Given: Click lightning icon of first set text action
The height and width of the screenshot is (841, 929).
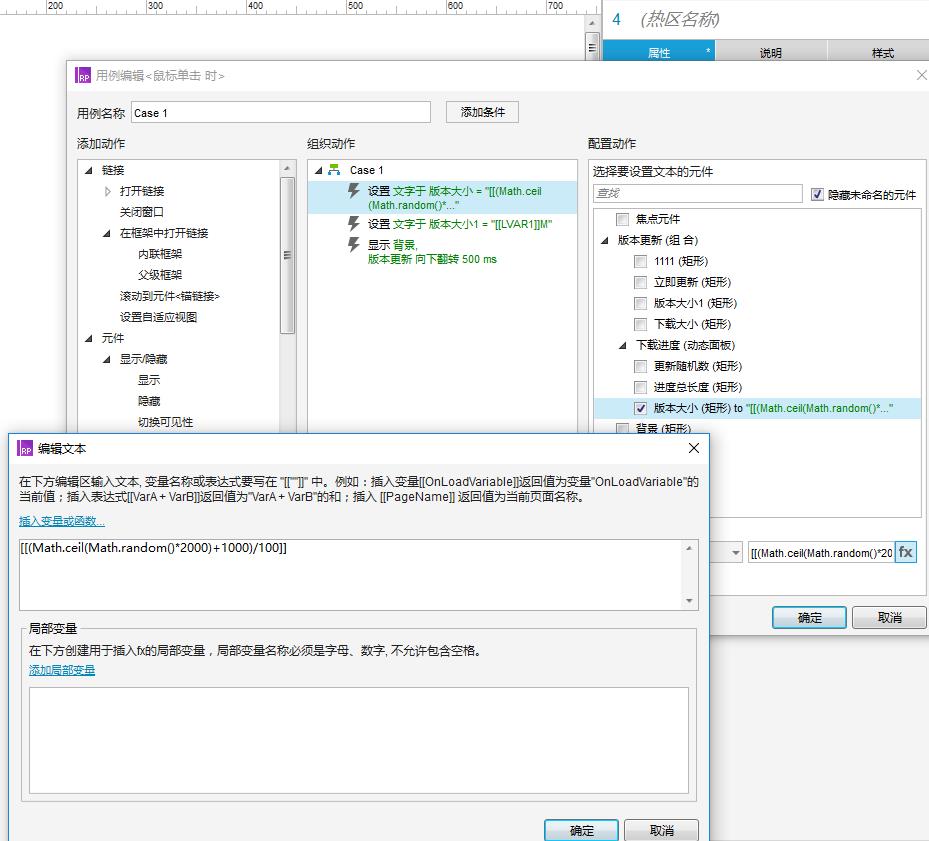Looking at the screenshot, I should click(x=354, y=191).
